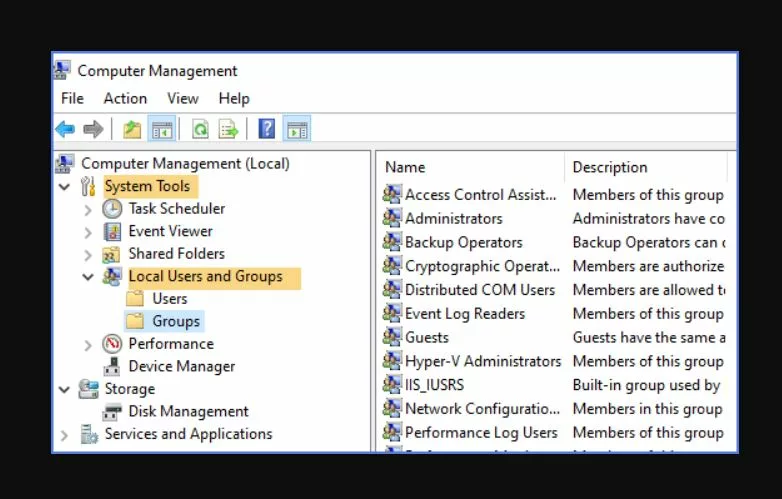Click the Performance gauge icon
The width and height of the screenshot is (782, 499).
[112, 344]
